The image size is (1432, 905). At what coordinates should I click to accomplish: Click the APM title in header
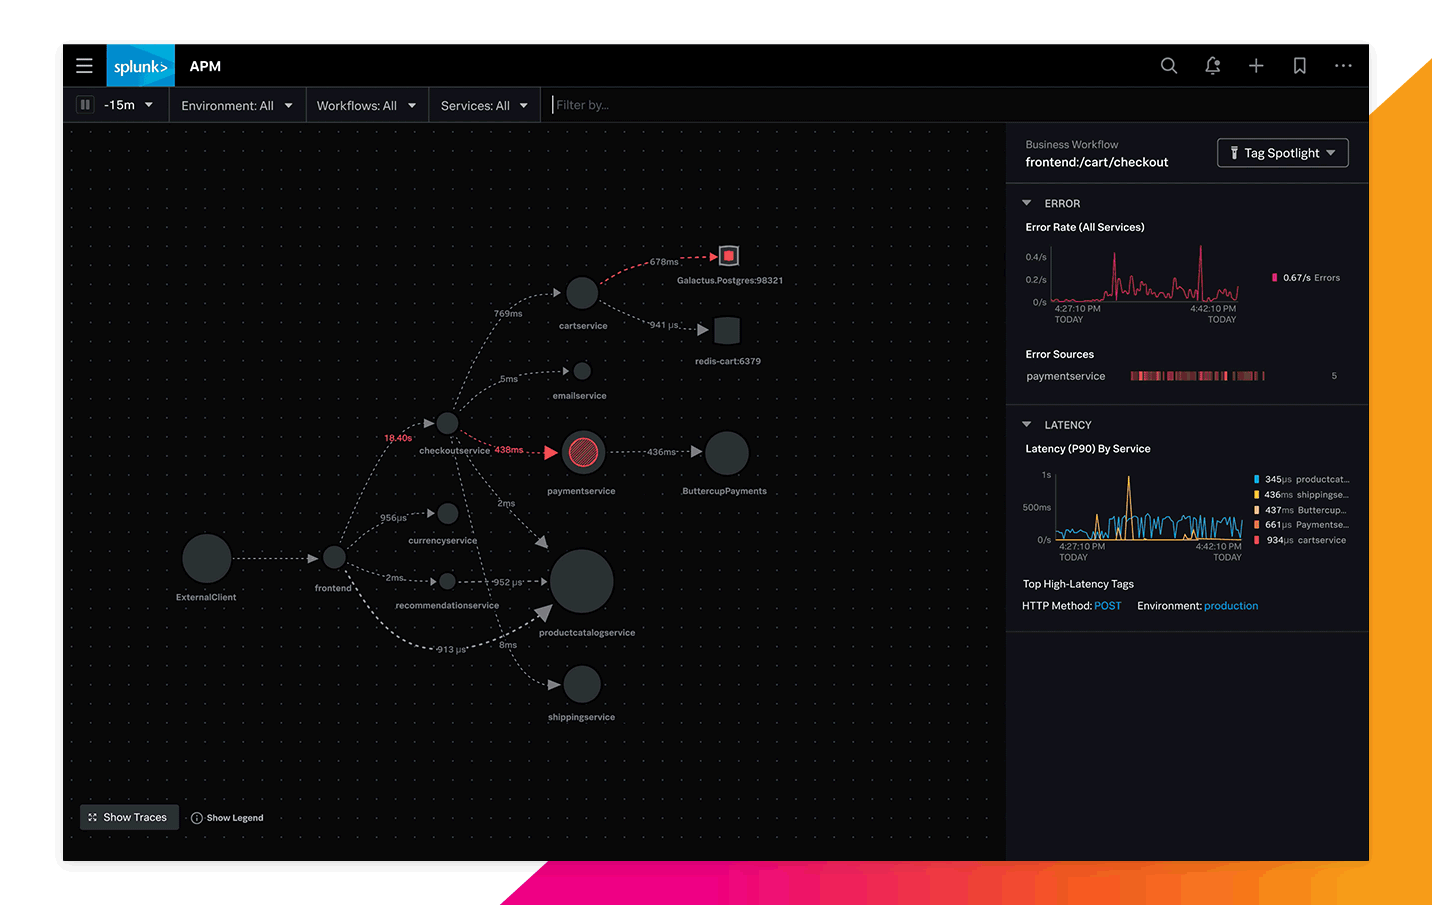(205, 66)
